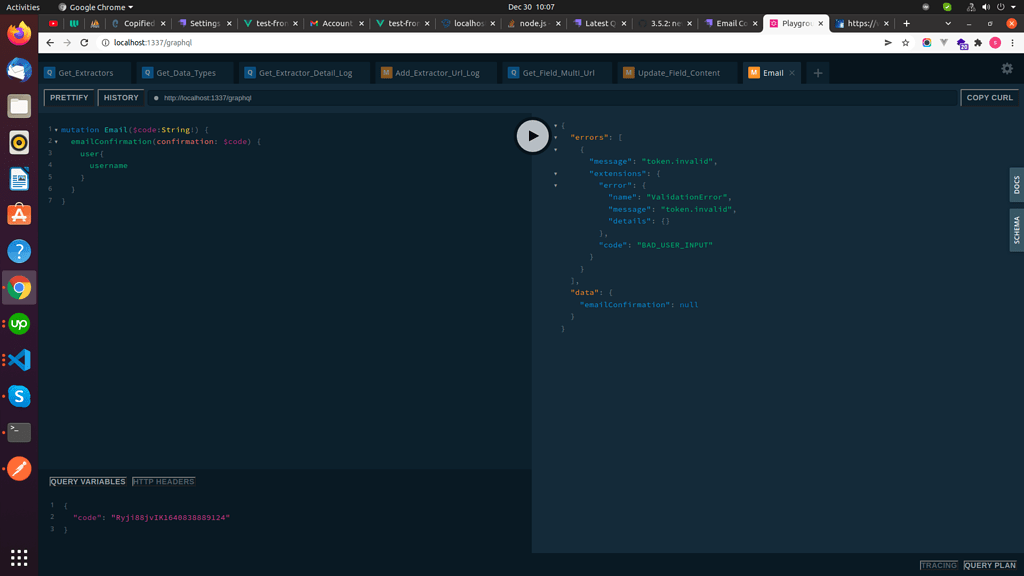The width and height of the screenshot is (1024, 576).
Task: Open the HISTORY panel
Action: coord(121,97)
